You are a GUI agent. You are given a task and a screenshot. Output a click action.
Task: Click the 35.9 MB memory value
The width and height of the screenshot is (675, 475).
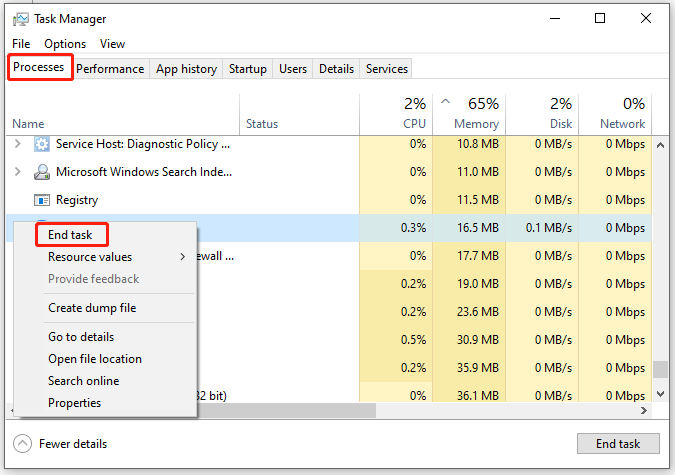(477, 368)
